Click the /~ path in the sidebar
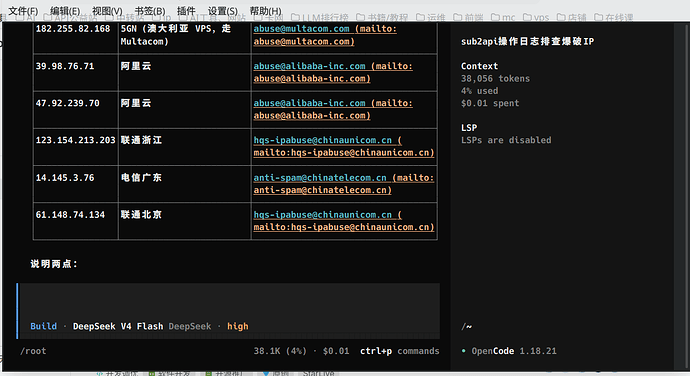The width and height of the screenshot is (690, 376). pos(466,326)
